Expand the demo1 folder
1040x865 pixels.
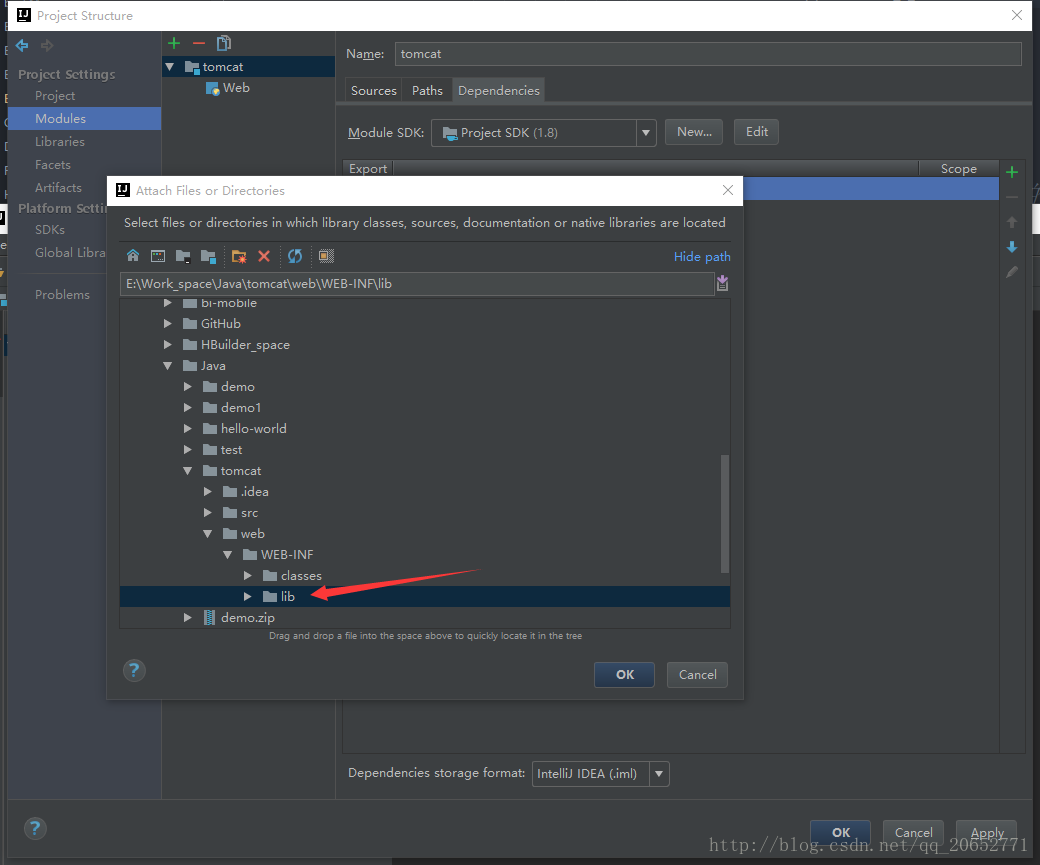pyautogui.click(x=188, y=408)
